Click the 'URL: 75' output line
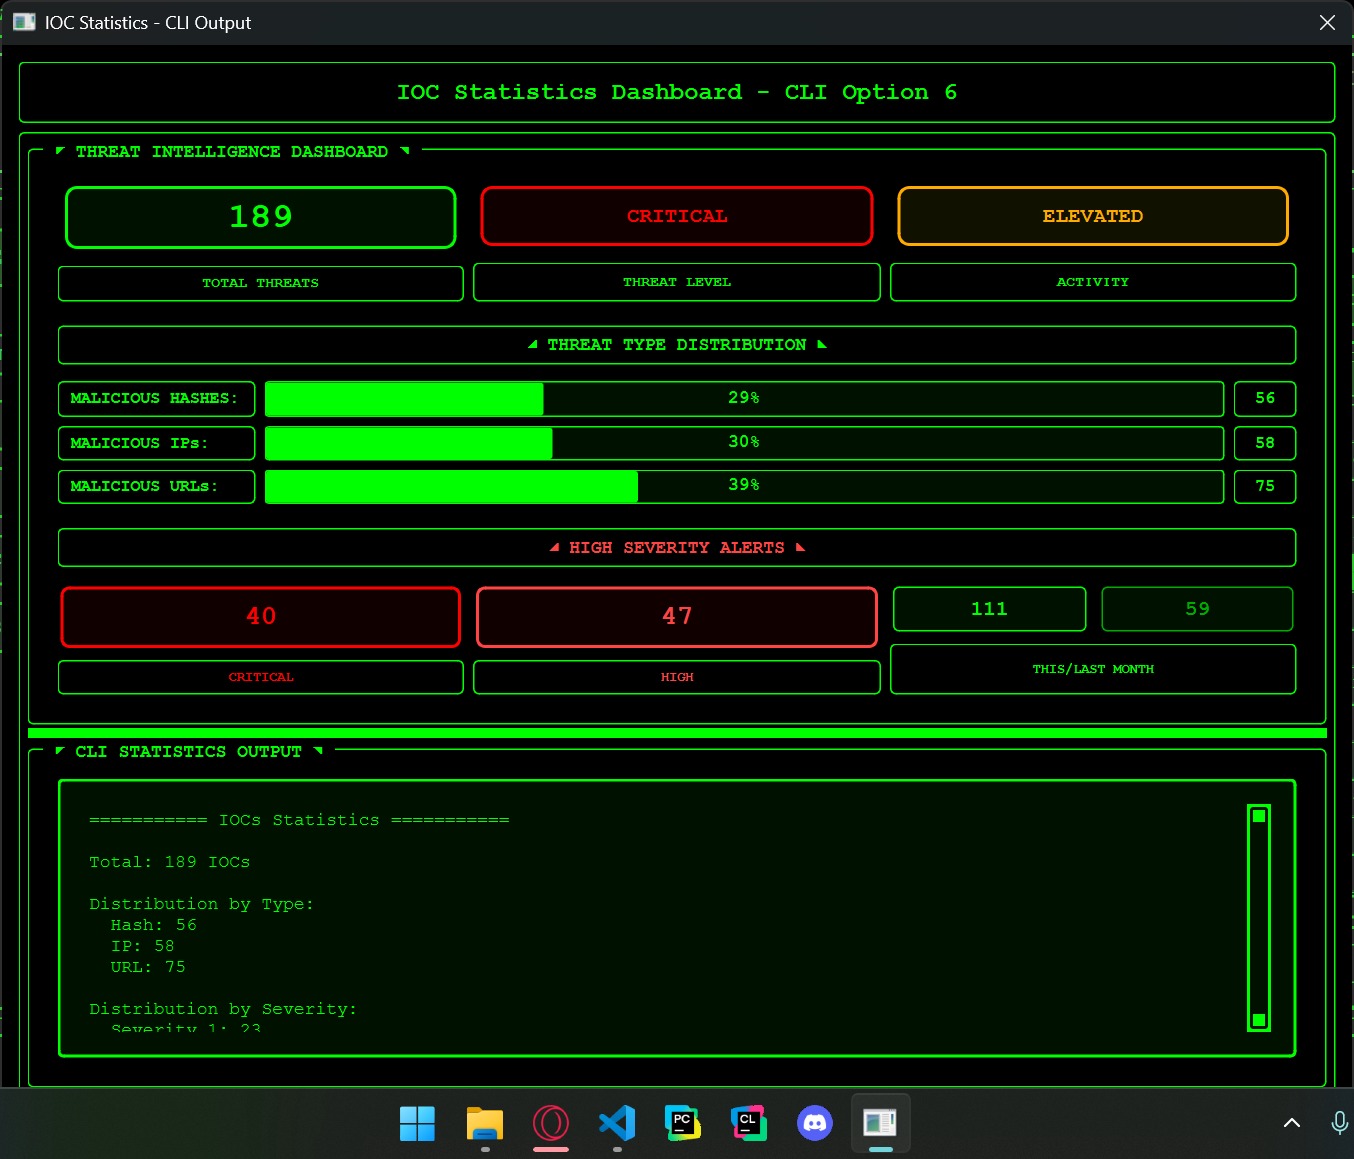The height and width of the screenshot is (1159, 1354). (148, 967)
